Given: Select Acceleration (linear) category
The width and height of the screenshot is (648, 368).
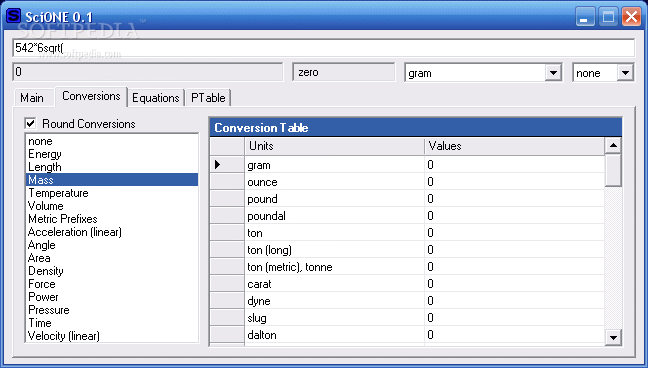Looking at the screenshot, I should pyautogui.click(x=112, y=232).
